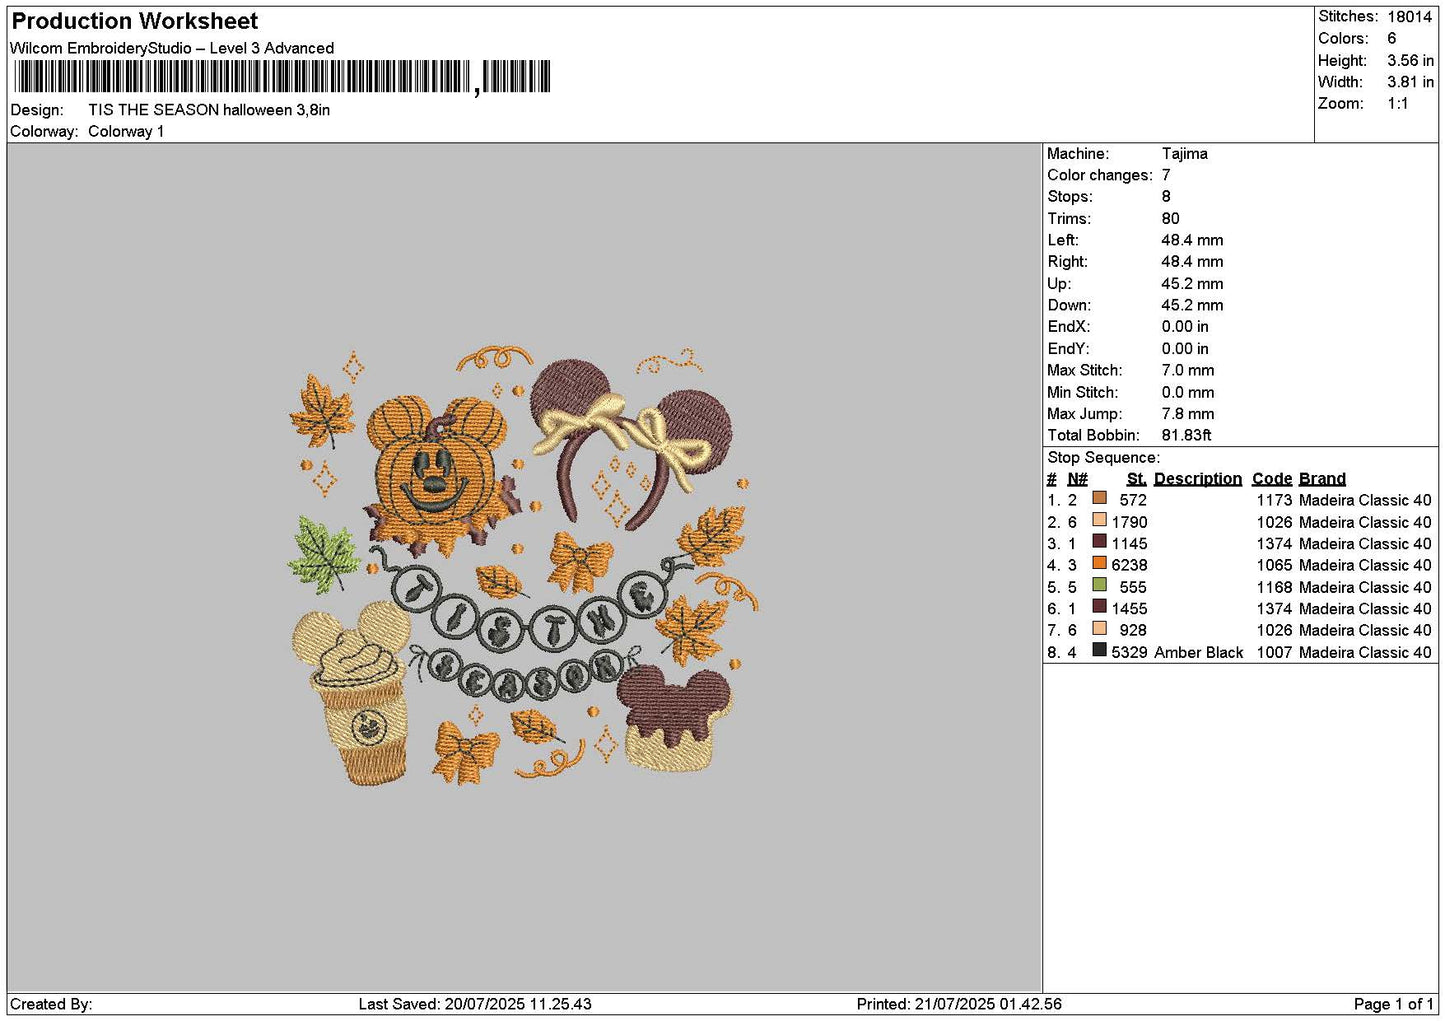The image size is (1445, 1021).
Task: Click the Zoom value '1:1'
Action: (1397, 104)
